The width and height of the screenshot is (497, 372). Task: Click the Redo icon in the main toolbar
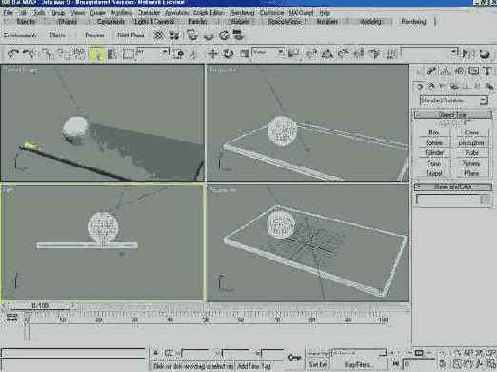pyautogui.click(x=29, y=53)
